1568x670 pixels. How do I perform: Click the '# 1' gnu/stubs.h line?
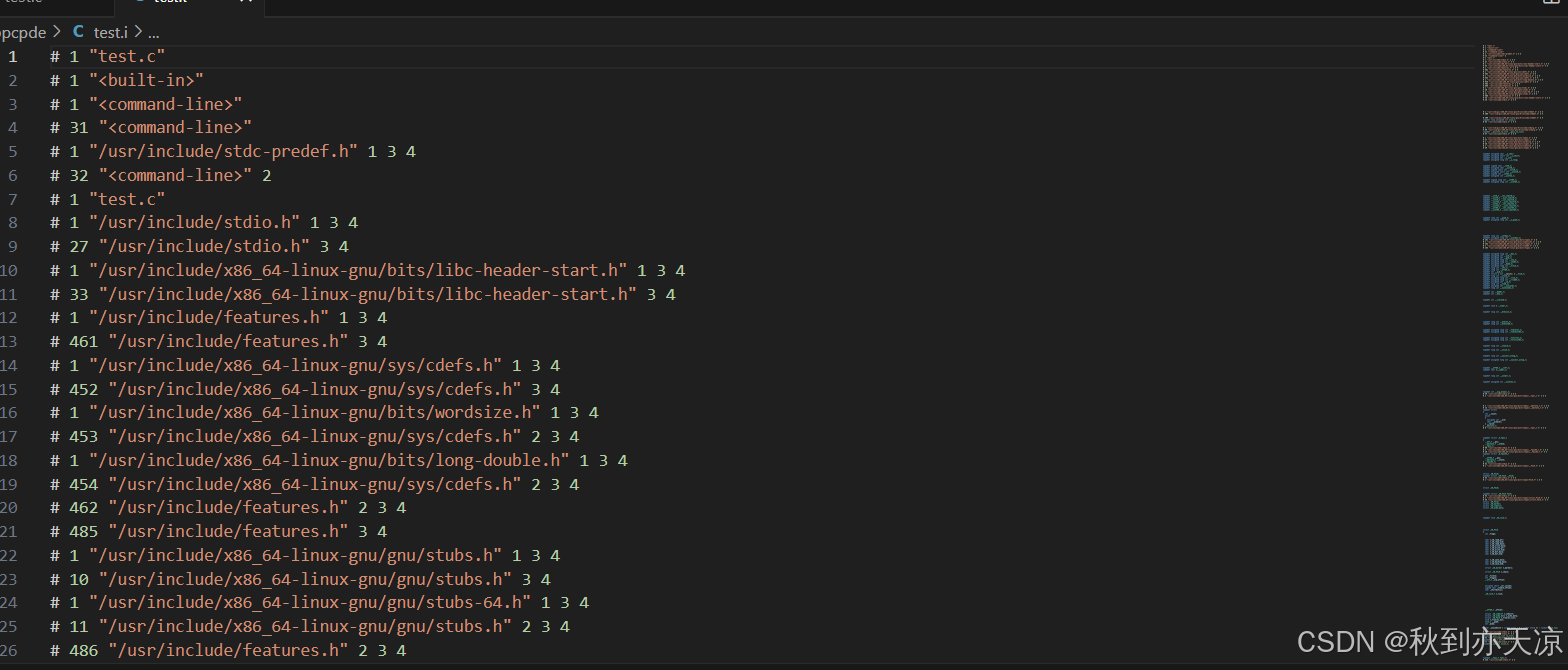(305, 556)
